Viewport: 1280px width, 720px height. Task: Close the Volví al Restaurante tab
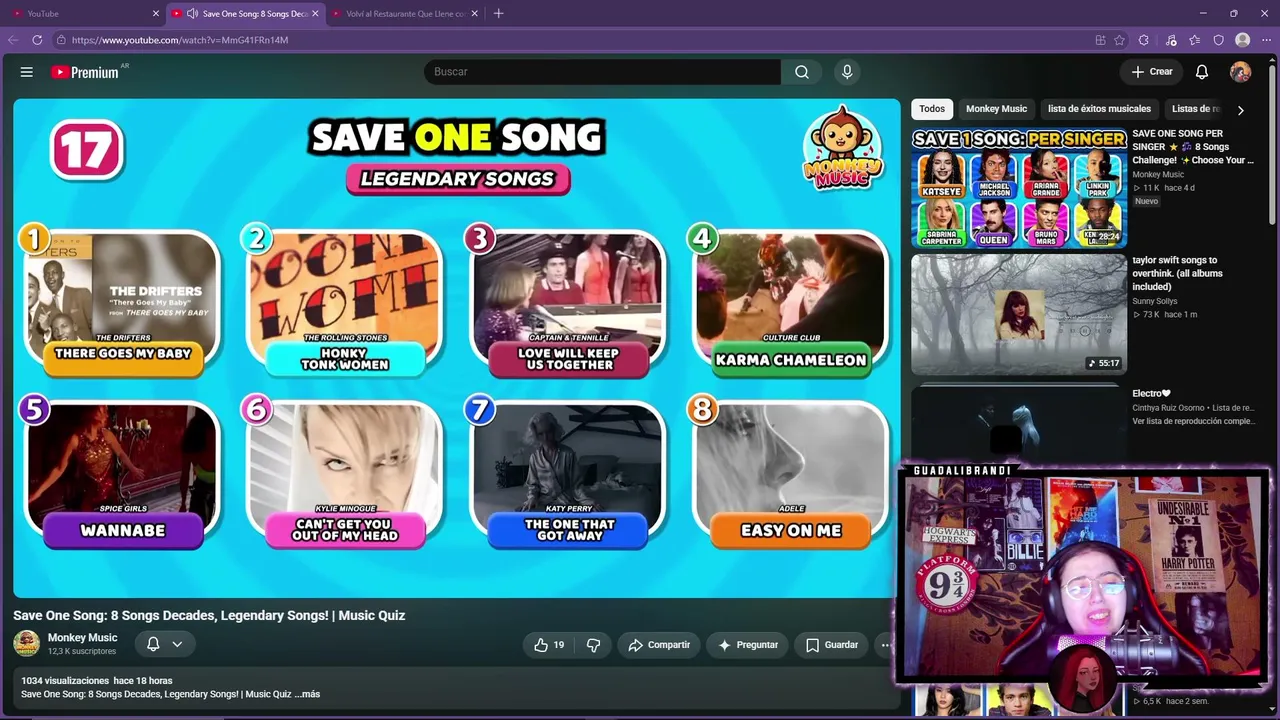(474, 13)
